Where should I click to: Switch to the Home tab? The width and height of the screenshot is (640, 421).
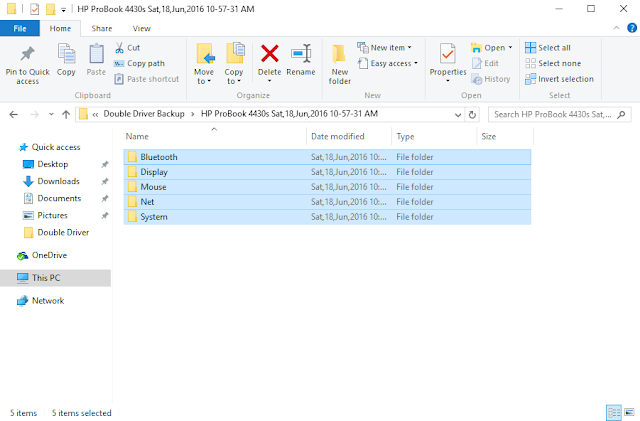click(x=60, y=28)
